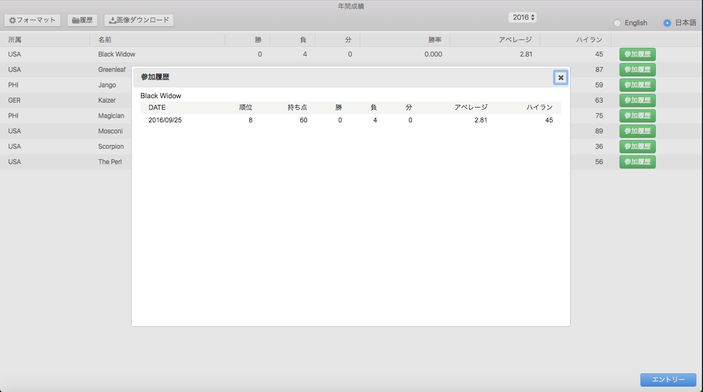The image size is (703, 392).
Task: Click the 60 持ち点 value in dialog
Action: point(304,120)
